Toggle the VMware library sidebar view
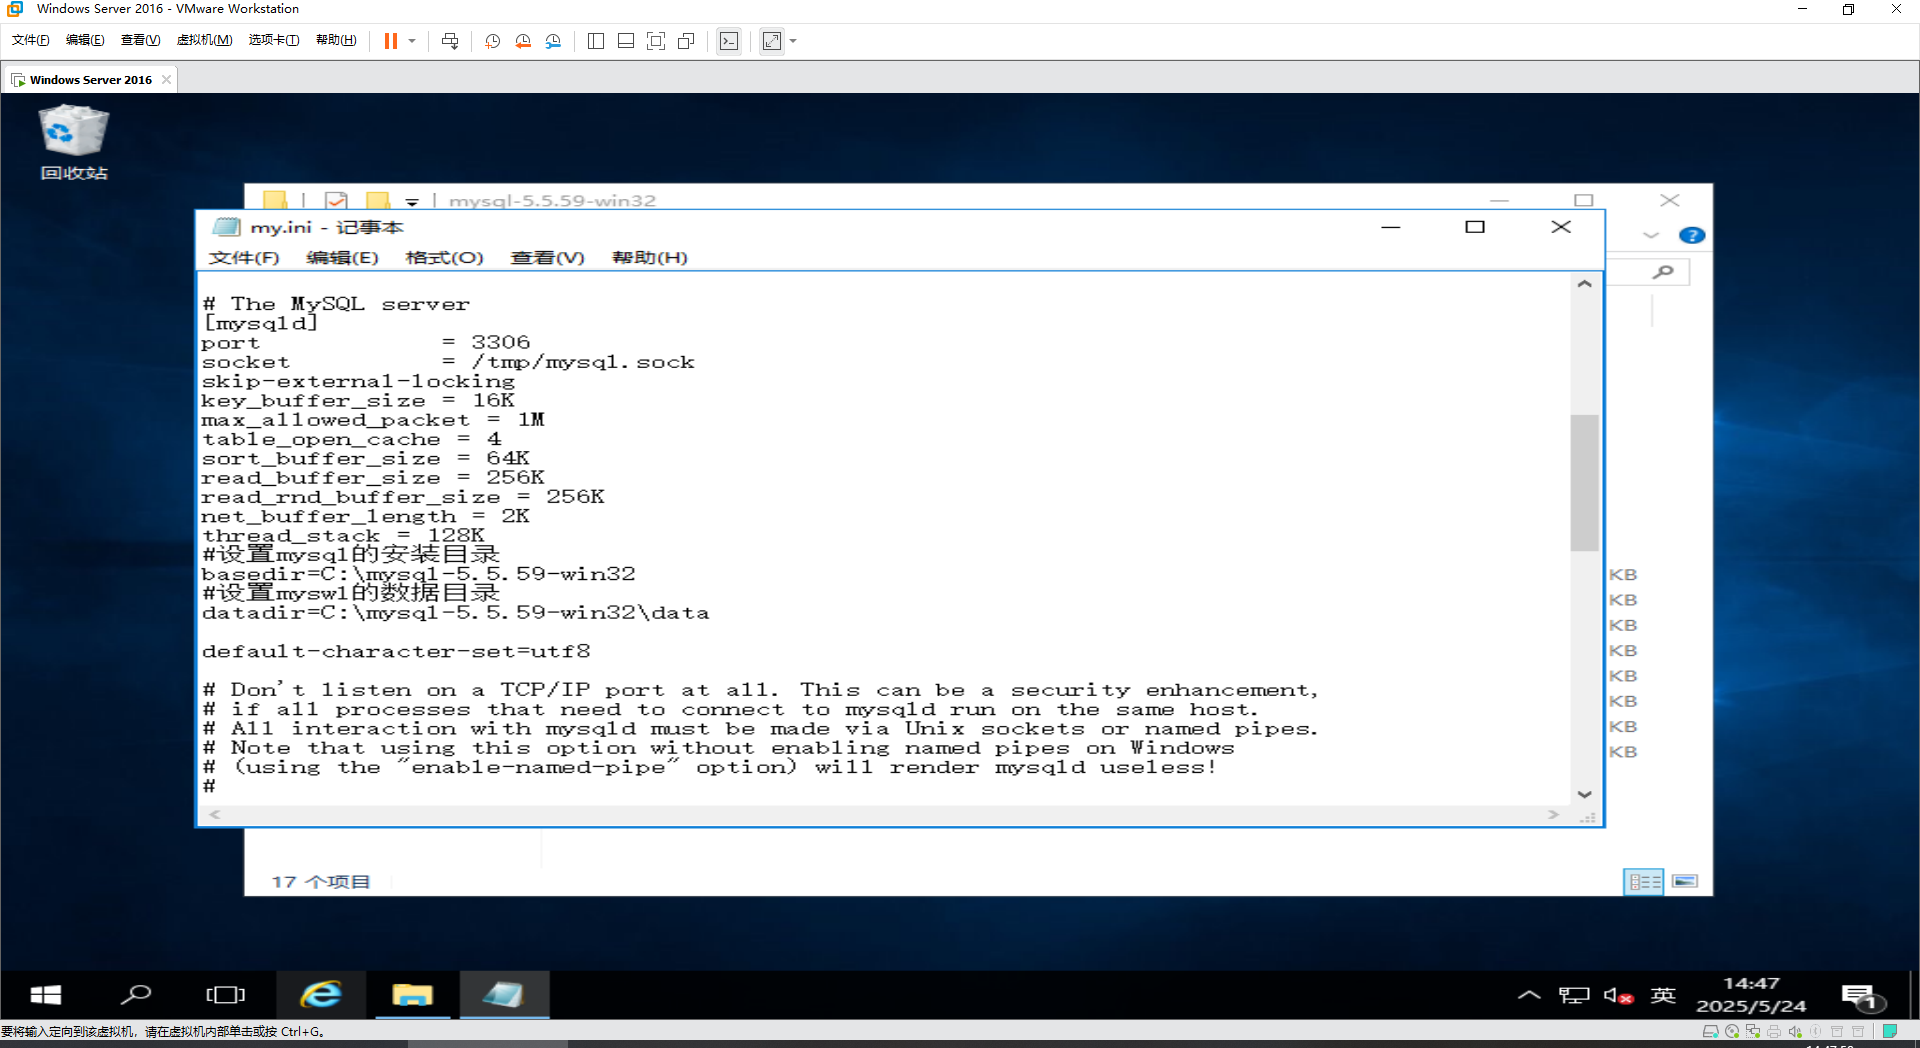Viewport: 1920px width, 1048px height. click(x=596, y=41)
